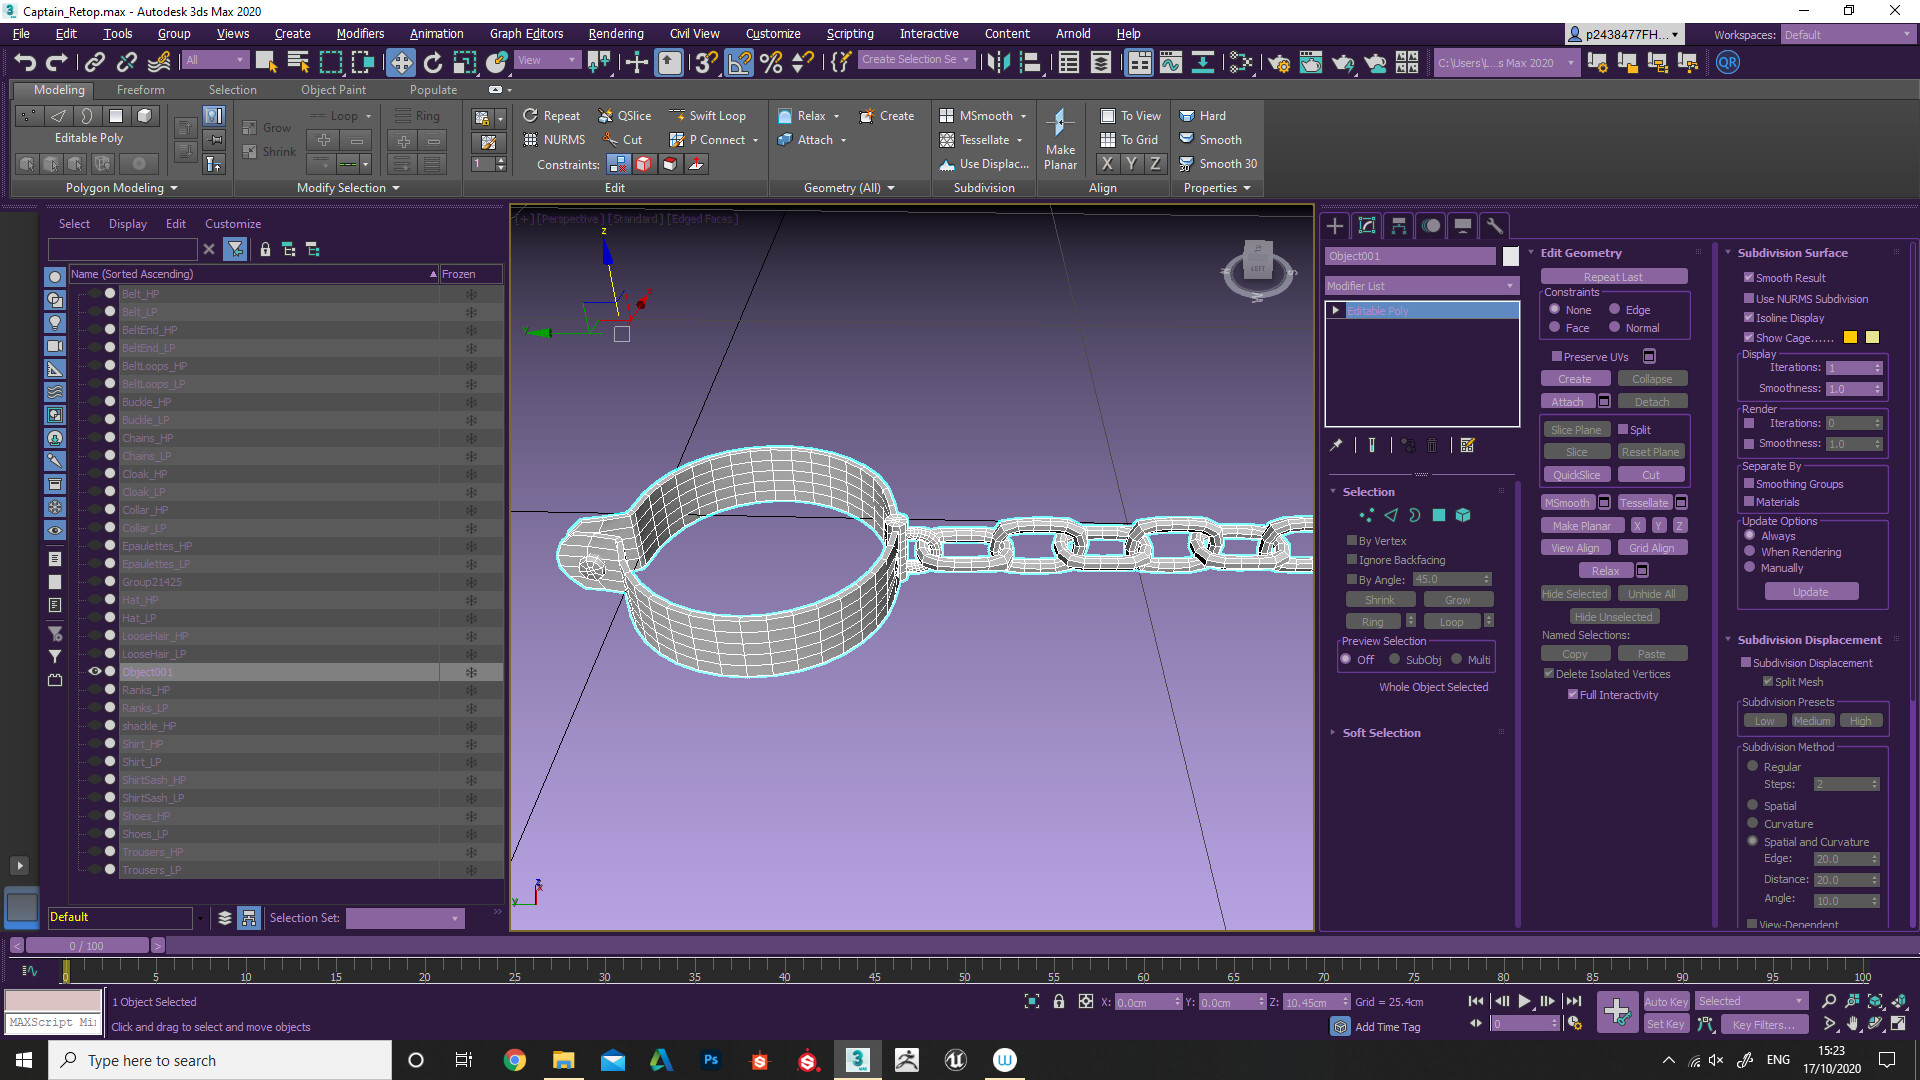The height and width of the screenshot is (1080, 1920).
Task: Click the Play Animation button
Action: point(1524,1001)
